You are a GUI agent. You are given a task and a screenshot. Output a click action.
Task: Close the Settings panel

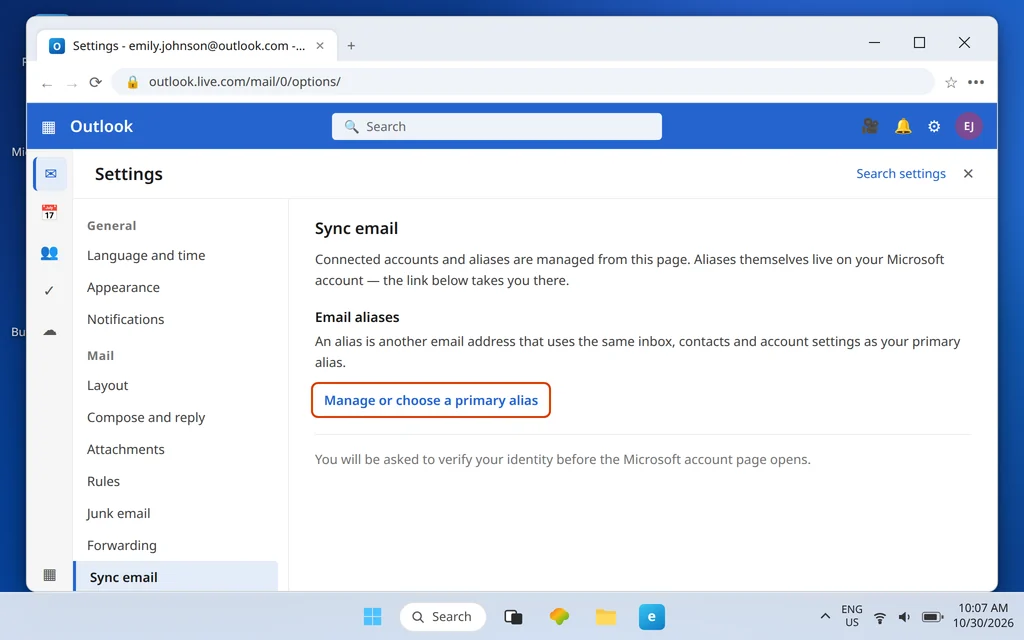[x=968, y=174]
